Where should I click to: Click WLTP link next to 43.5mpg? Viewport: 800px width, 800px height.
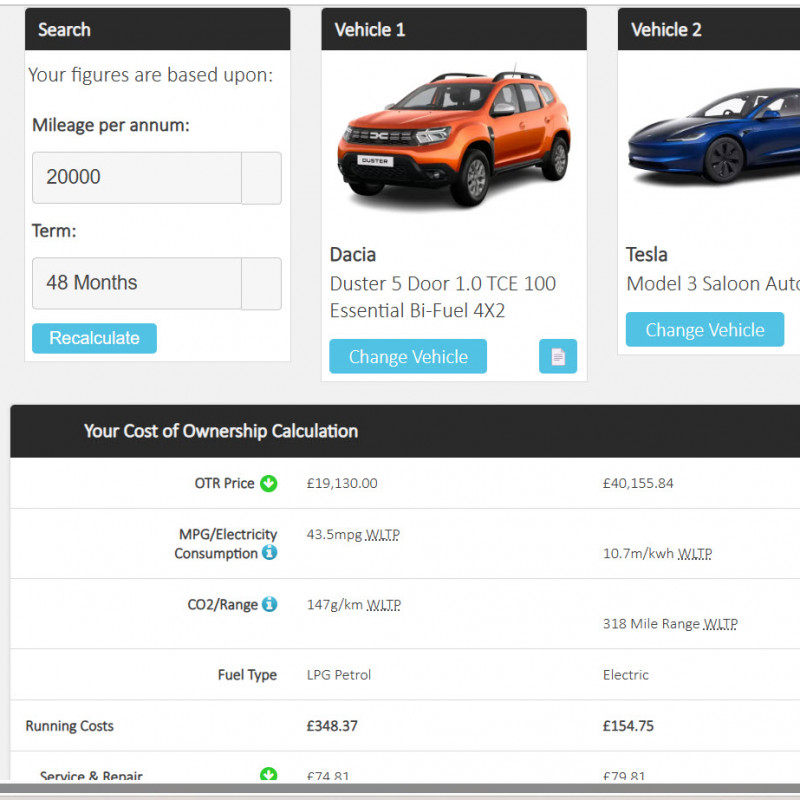pyautogui.click(x=383, y=535)
